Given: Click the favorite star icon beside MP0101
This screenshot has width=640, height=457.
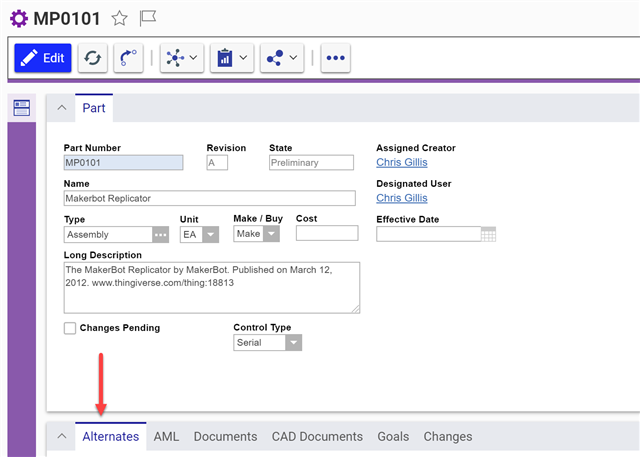Looking at the screenshot, I should pos(119,18).
